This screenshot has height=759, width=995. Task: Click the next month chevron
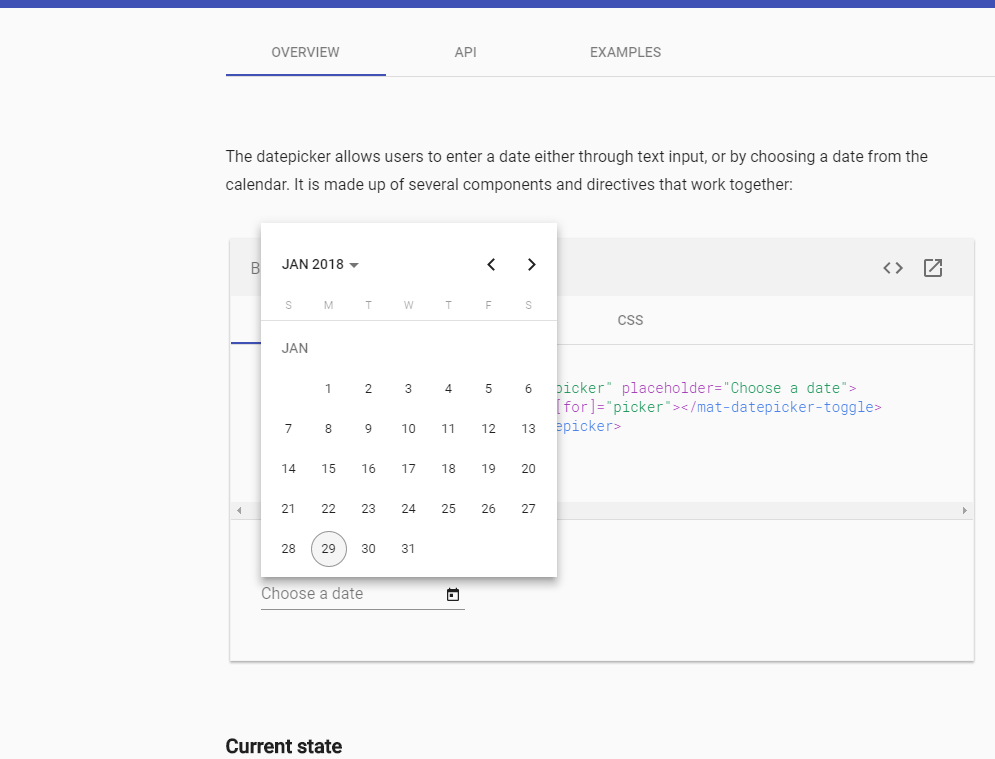click(x=531, y=264)
